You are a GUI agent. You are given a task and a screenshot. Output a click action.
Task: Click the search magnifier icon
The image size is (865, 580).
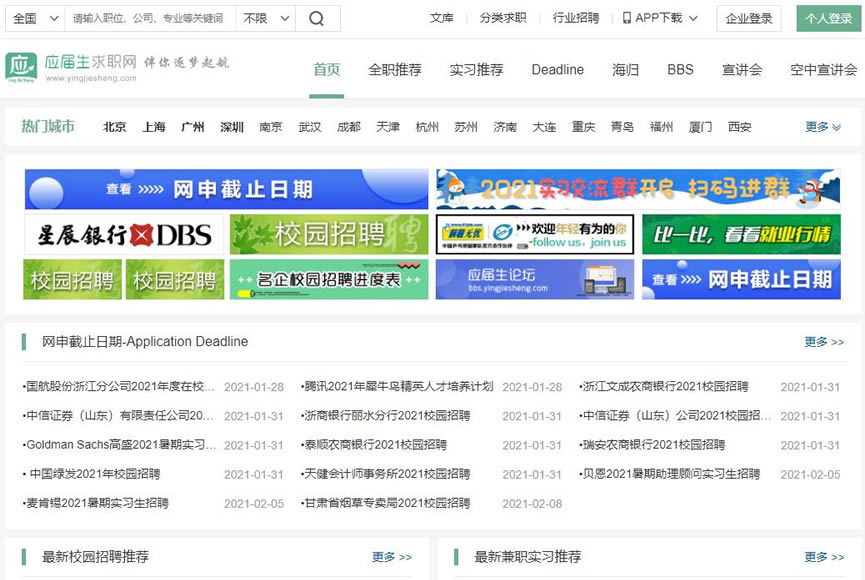tap(317, 19)
